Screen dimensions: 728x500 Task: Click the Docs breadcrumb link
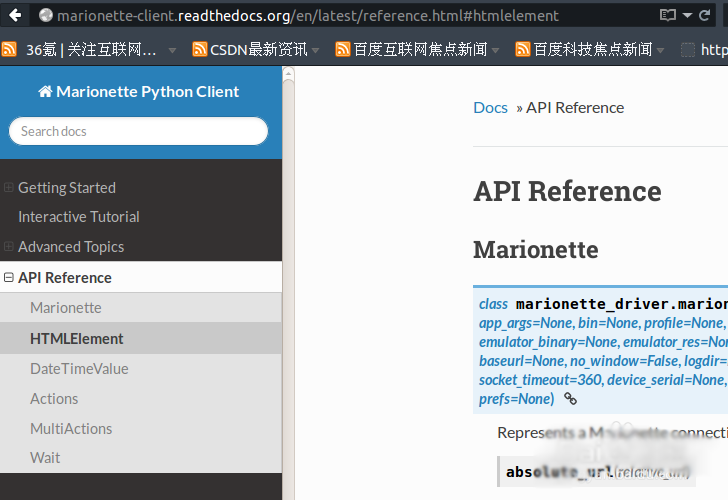click(490, 108)
